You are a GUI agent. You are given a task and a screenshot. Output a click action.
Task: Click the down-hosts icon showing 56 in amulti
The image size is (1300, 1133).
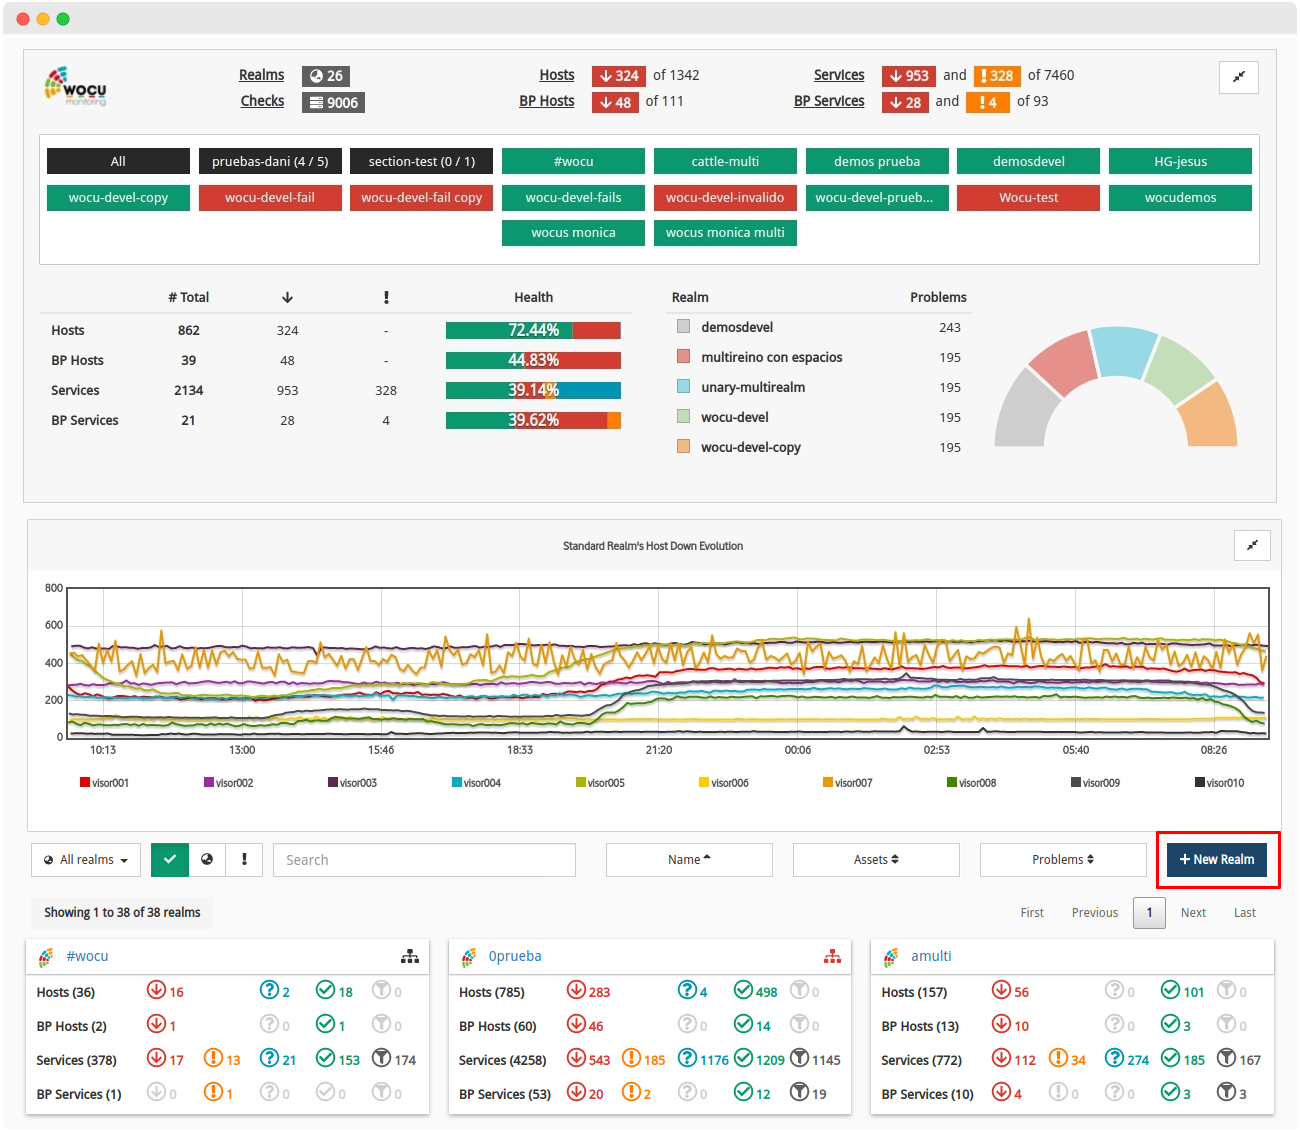click(x=1001, y=990)
